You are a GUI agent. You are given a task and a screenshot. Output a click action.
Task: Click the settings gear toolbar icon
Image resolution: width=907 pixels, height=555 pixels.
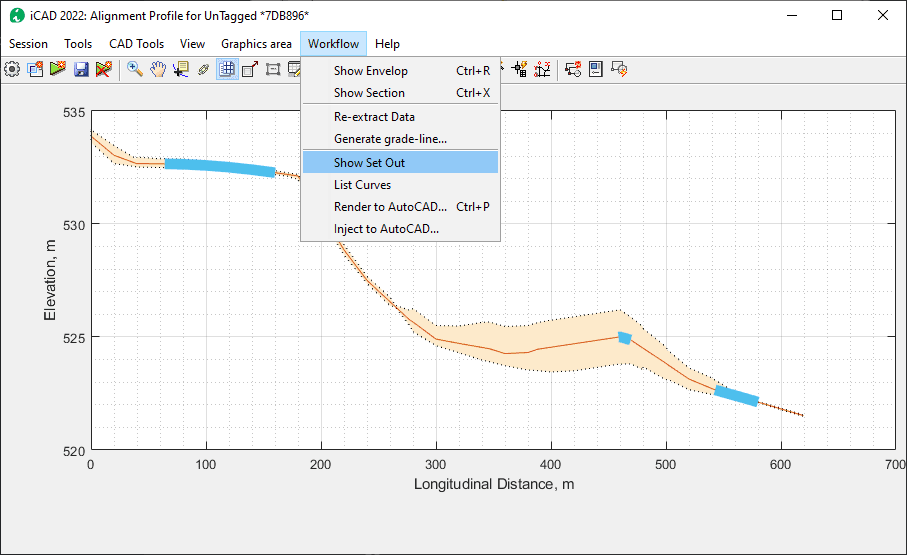click(12, 69)
